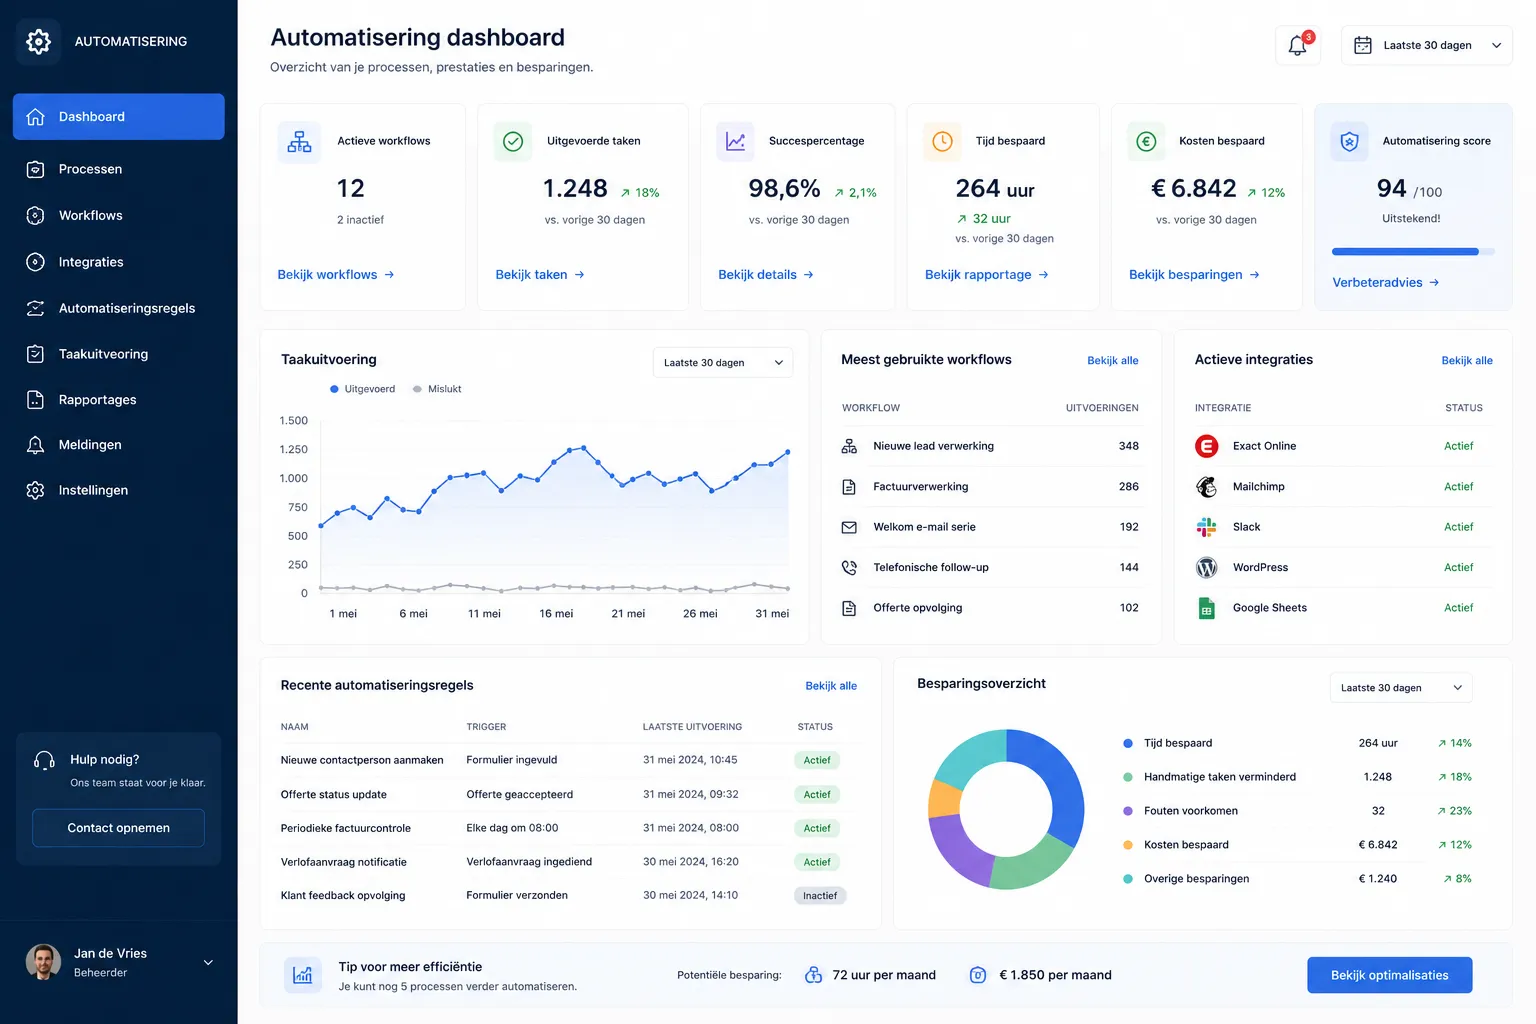1536x1024 pixels.
Task: Click the Nieuwe lead verwerking workflow icon
Action: point(849,446)
